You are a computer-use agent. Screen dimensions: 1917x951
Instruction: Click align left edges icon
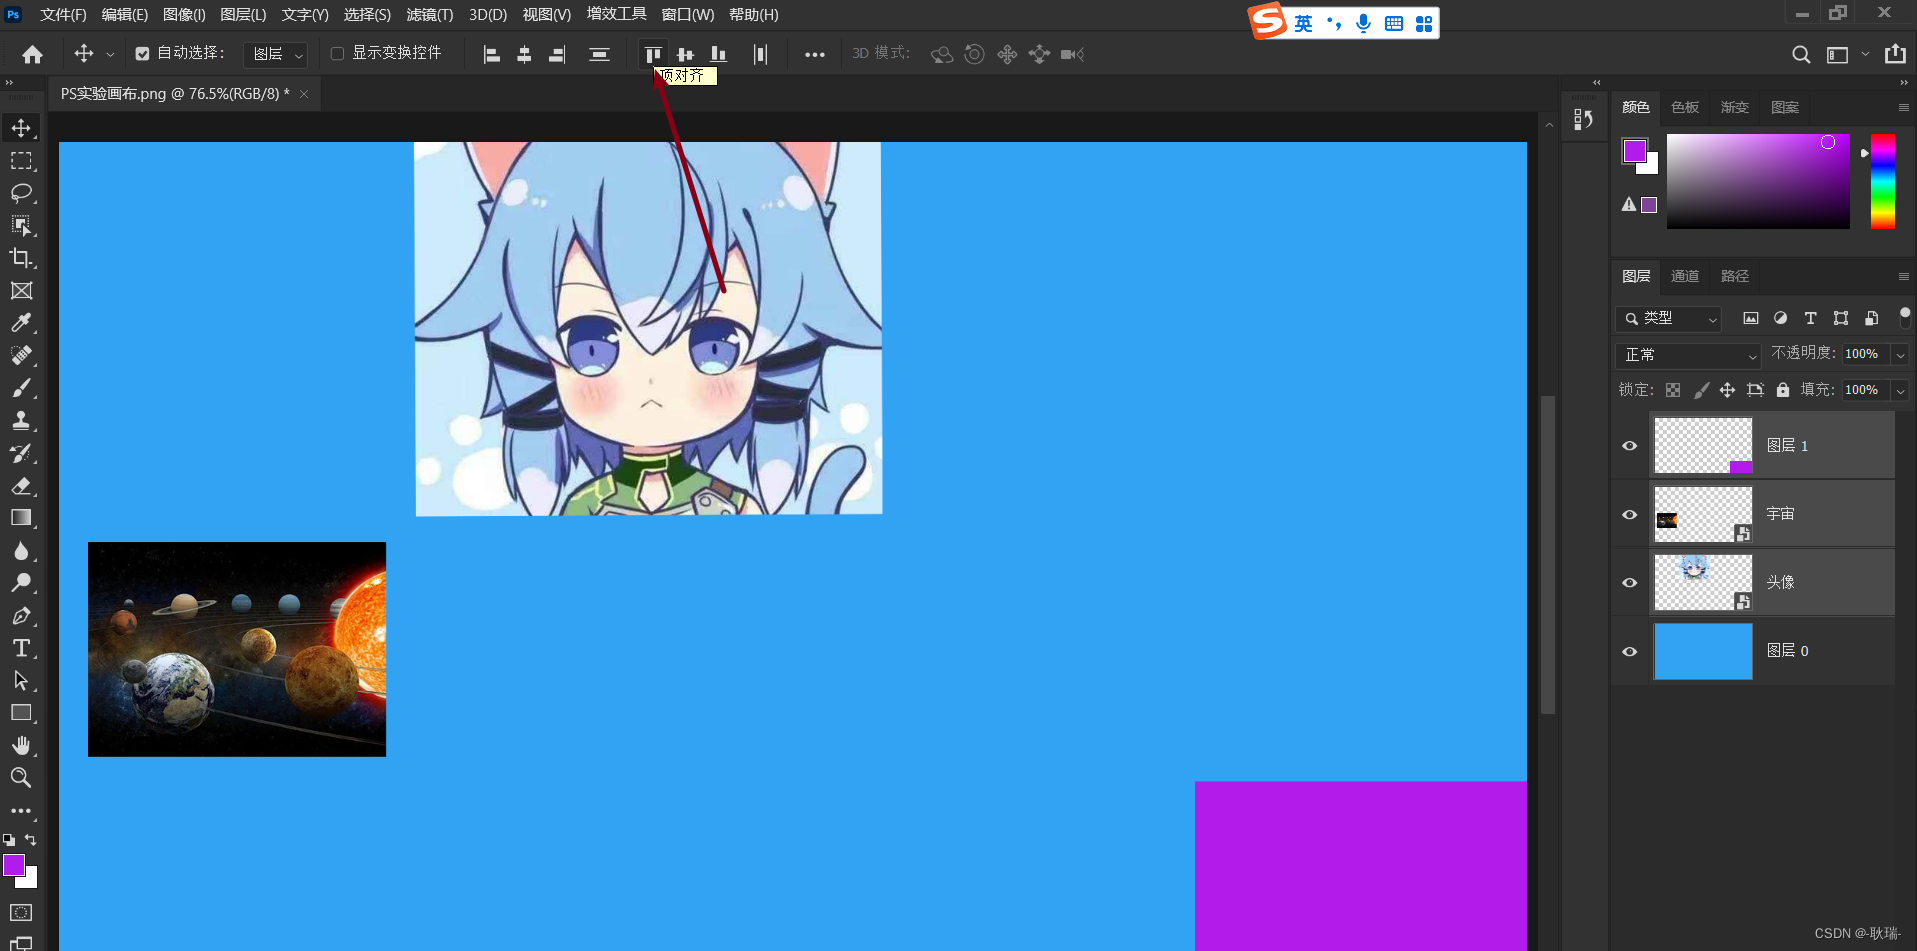tap(491, 54)
